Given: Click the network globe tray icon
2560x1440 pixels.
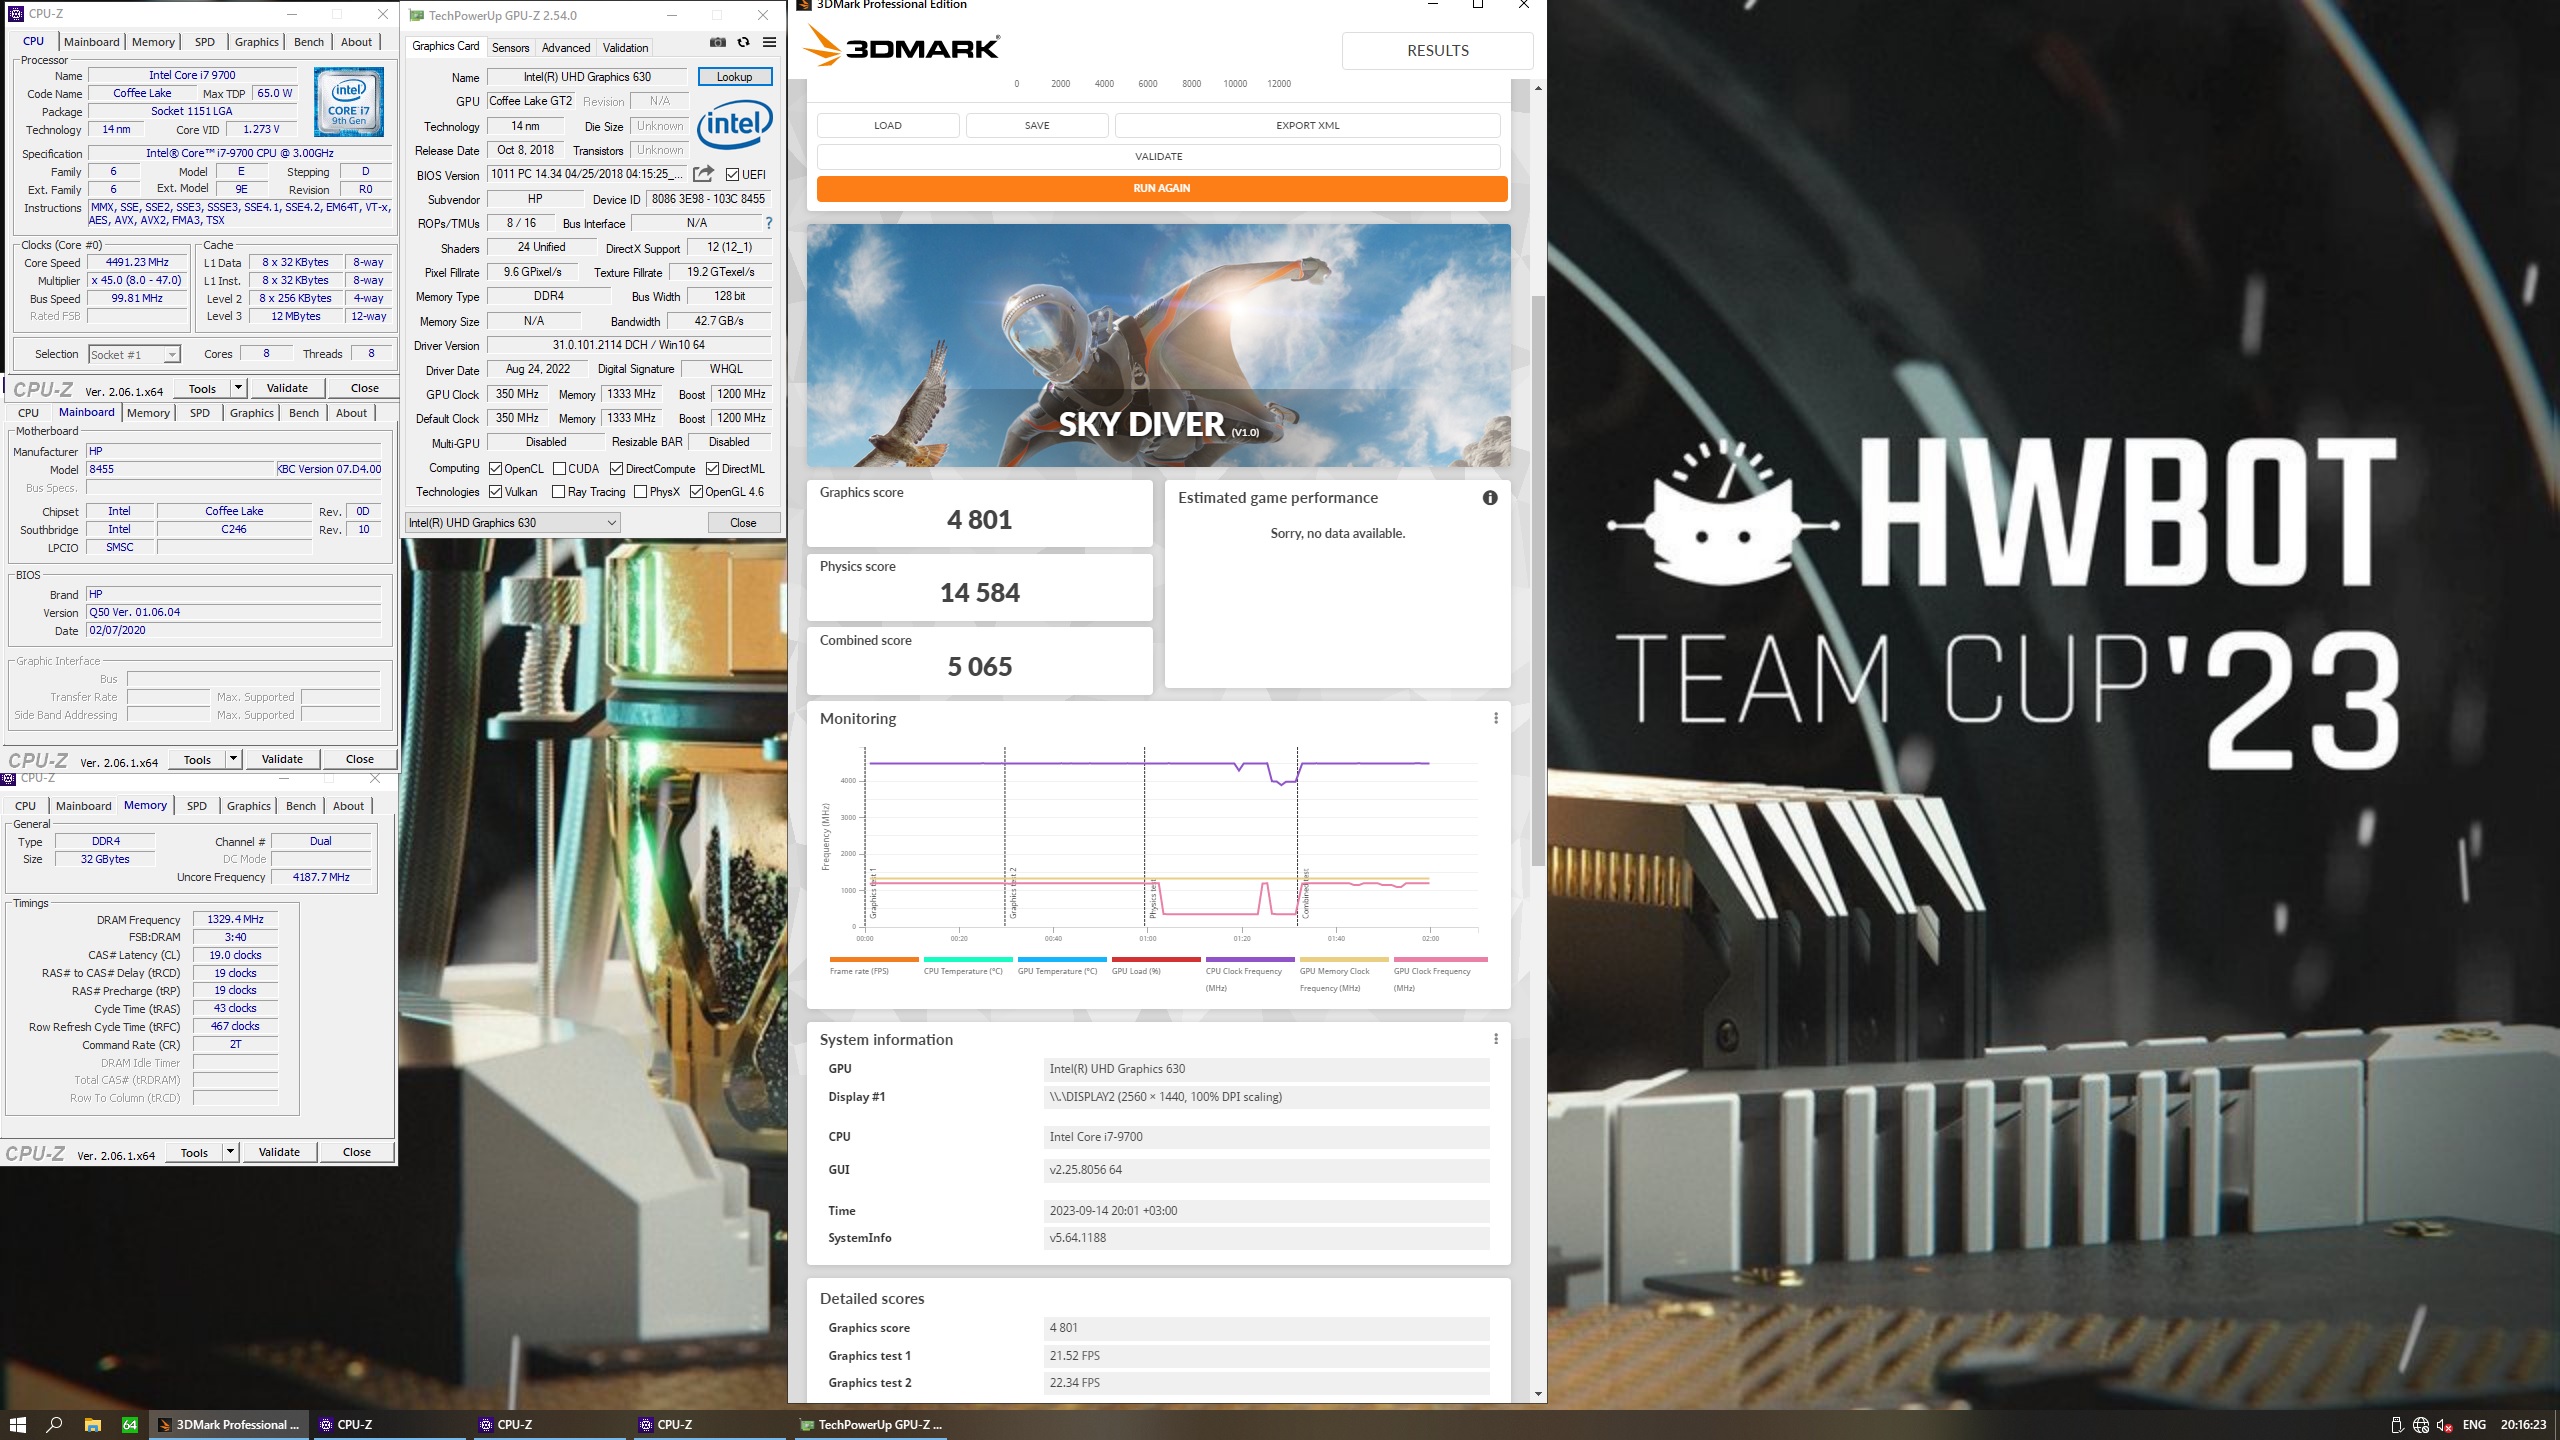Looking at the screenshot, I should click(2421, 1425).
